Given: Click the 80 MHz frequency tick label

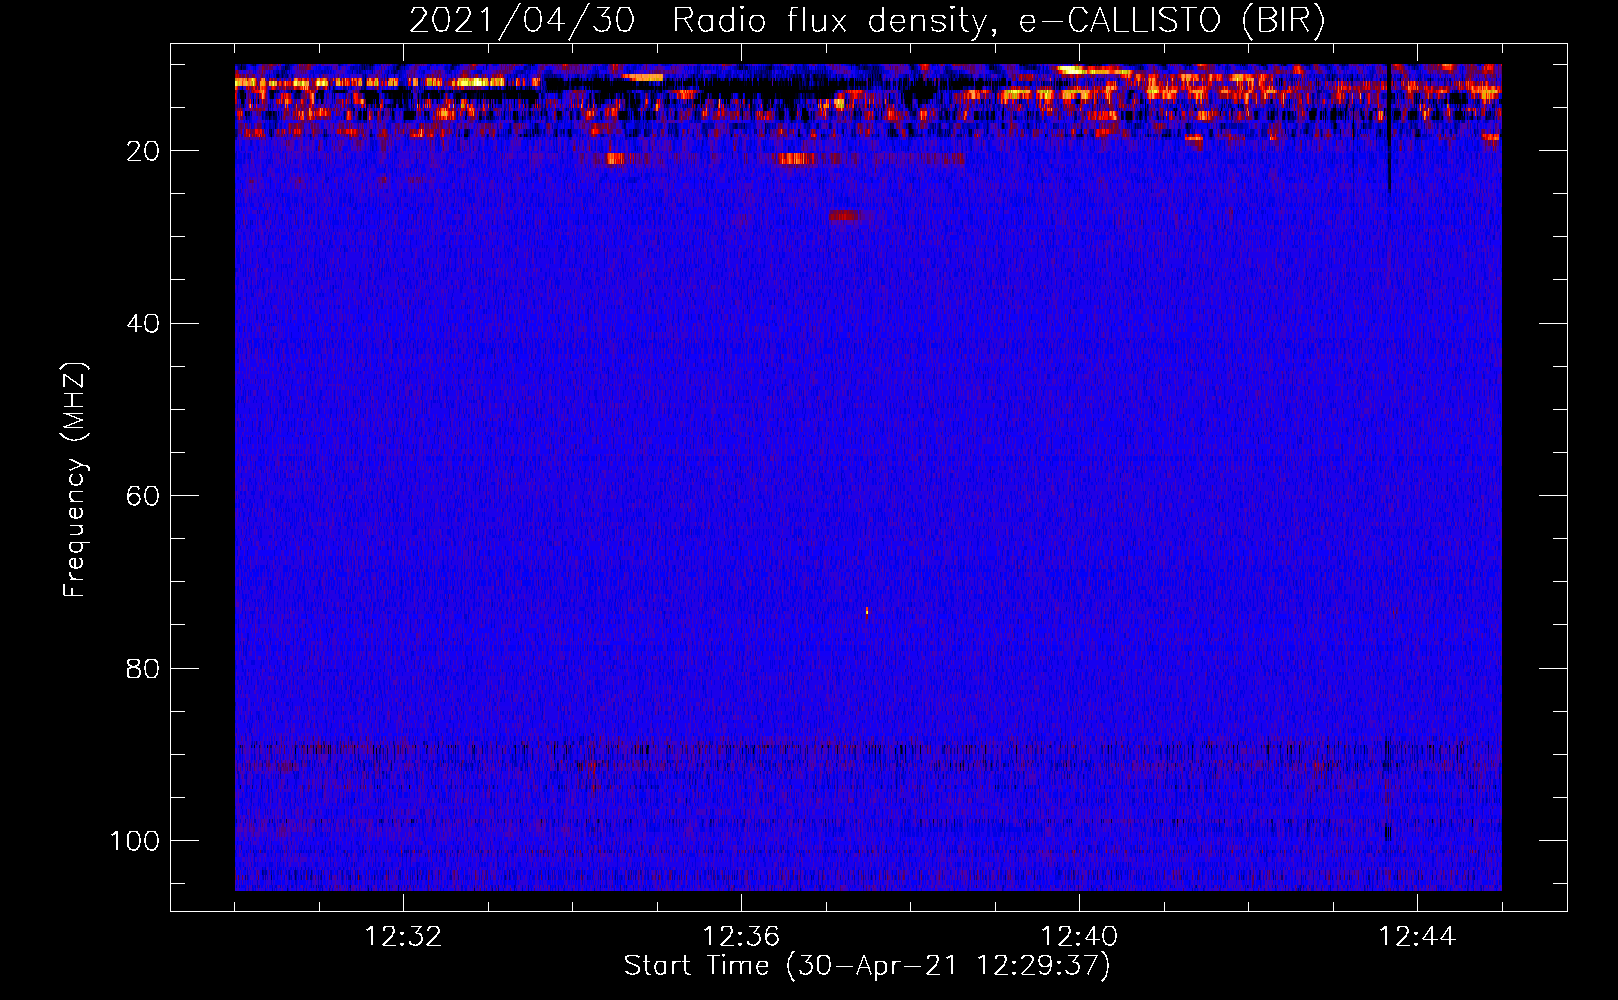Looking at the screenshot, I should click(x=143, y=668).
